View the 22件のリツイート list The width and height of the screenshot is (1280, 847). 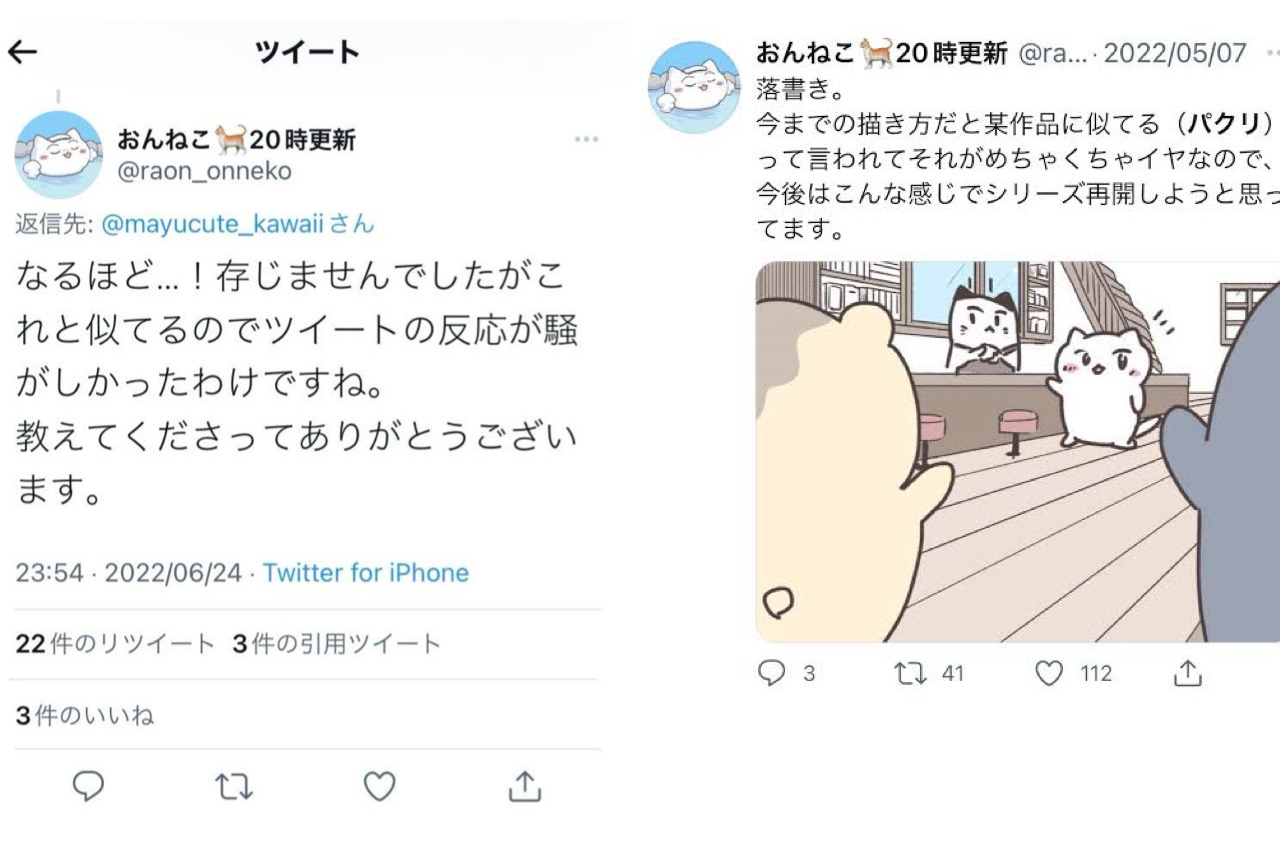click(x=115, y=644)
